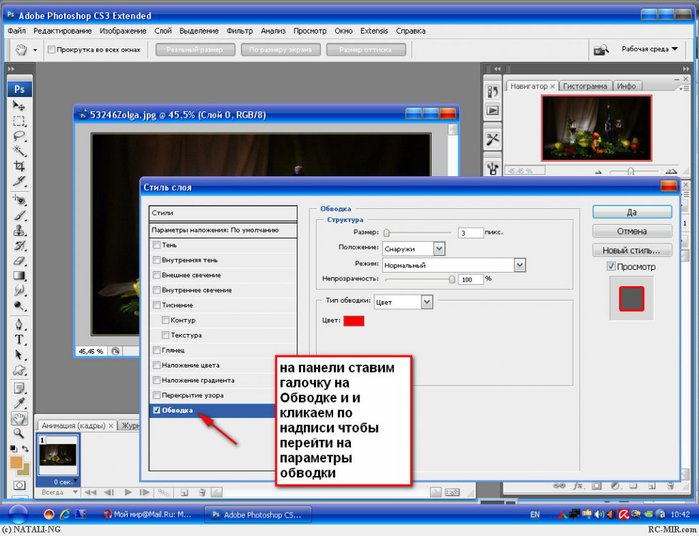Image resolution: width=699 pixels, height=536 pixels.
Task: Open frame delay 0 сек. dropdown
Action: pos(66,482)
